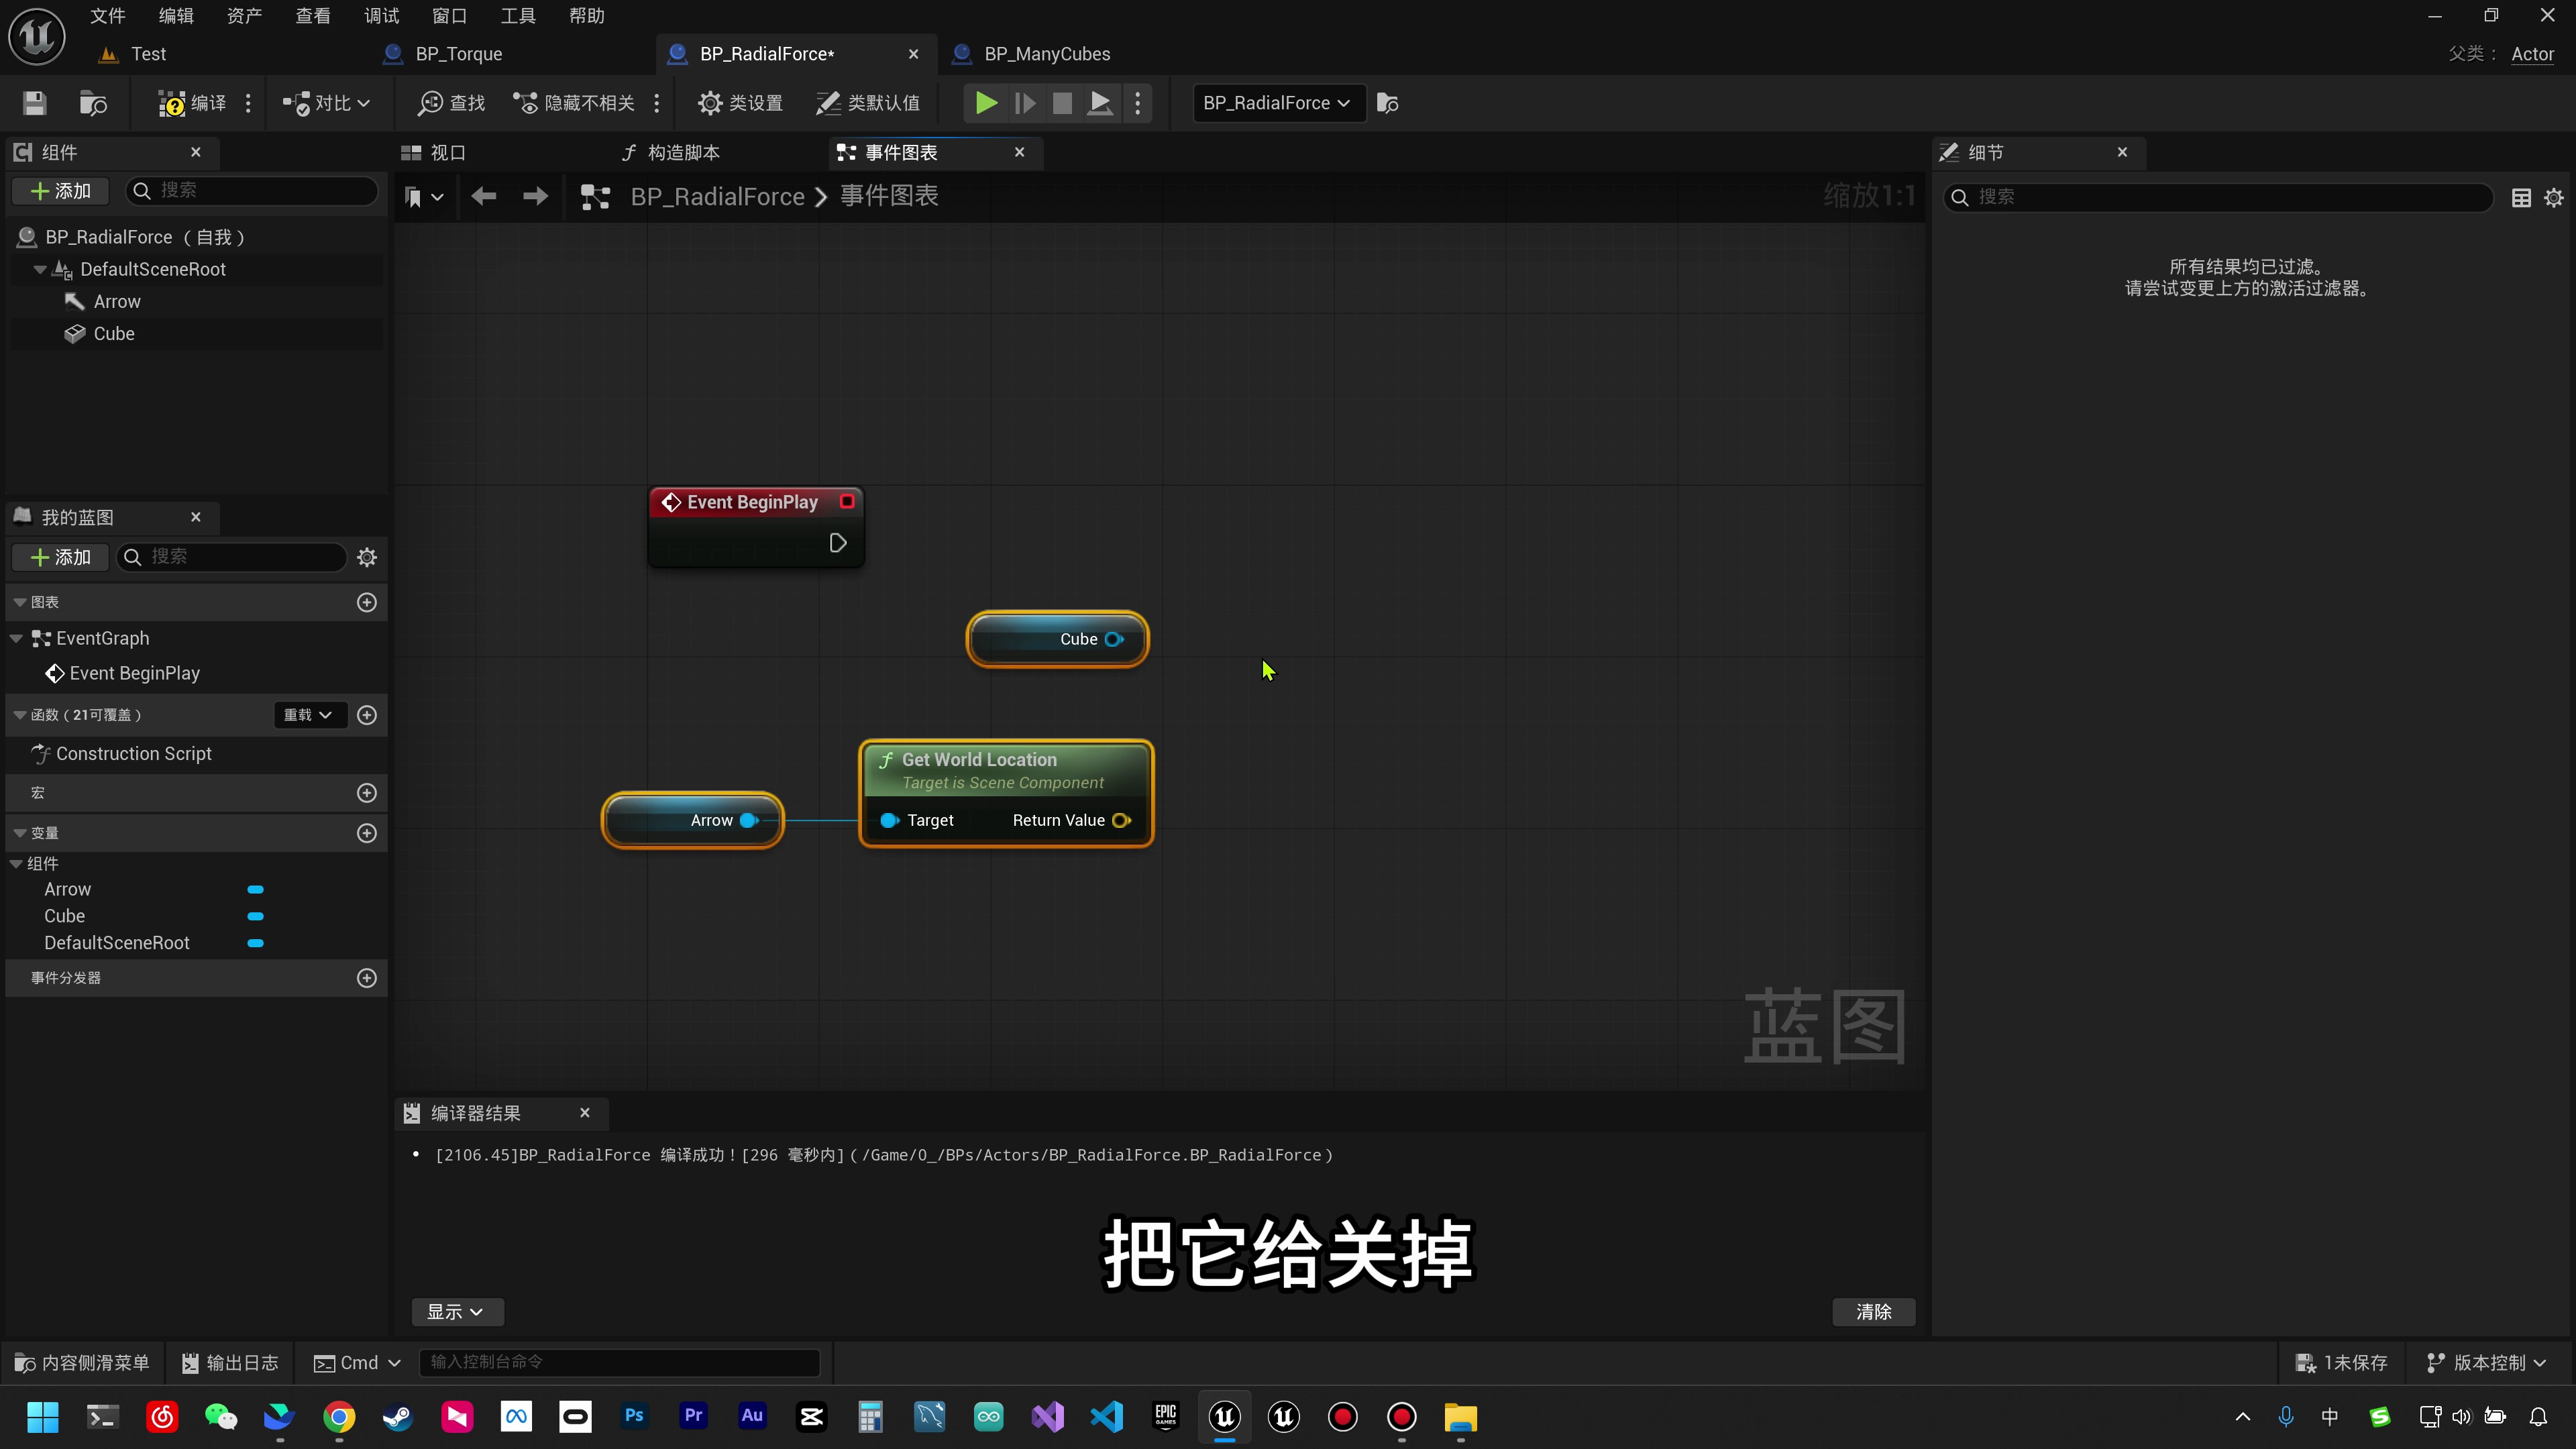Screen dimensions: 2576x1449
Task: Add a new function with plus icon
Action: tap(367, 714)
